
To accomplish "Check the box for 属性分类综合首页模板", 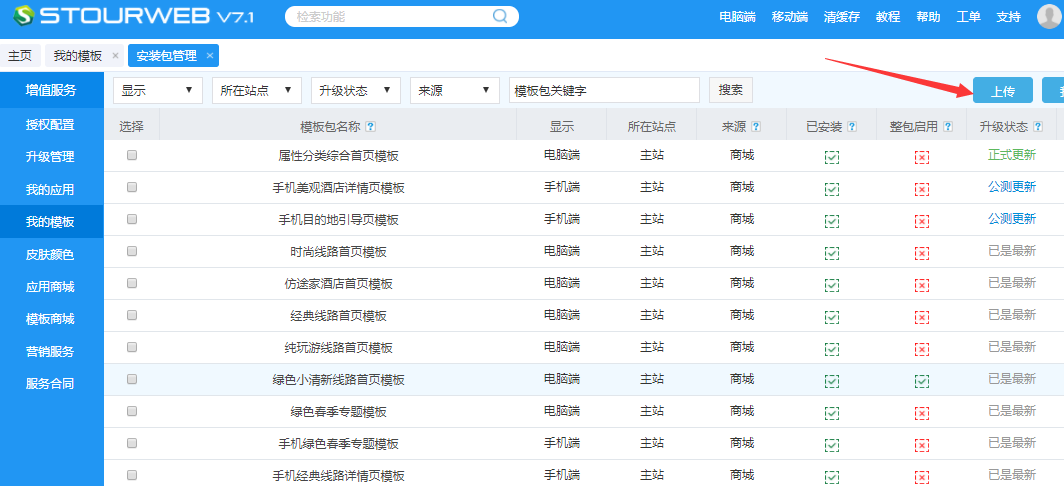I will coord(132,155).
